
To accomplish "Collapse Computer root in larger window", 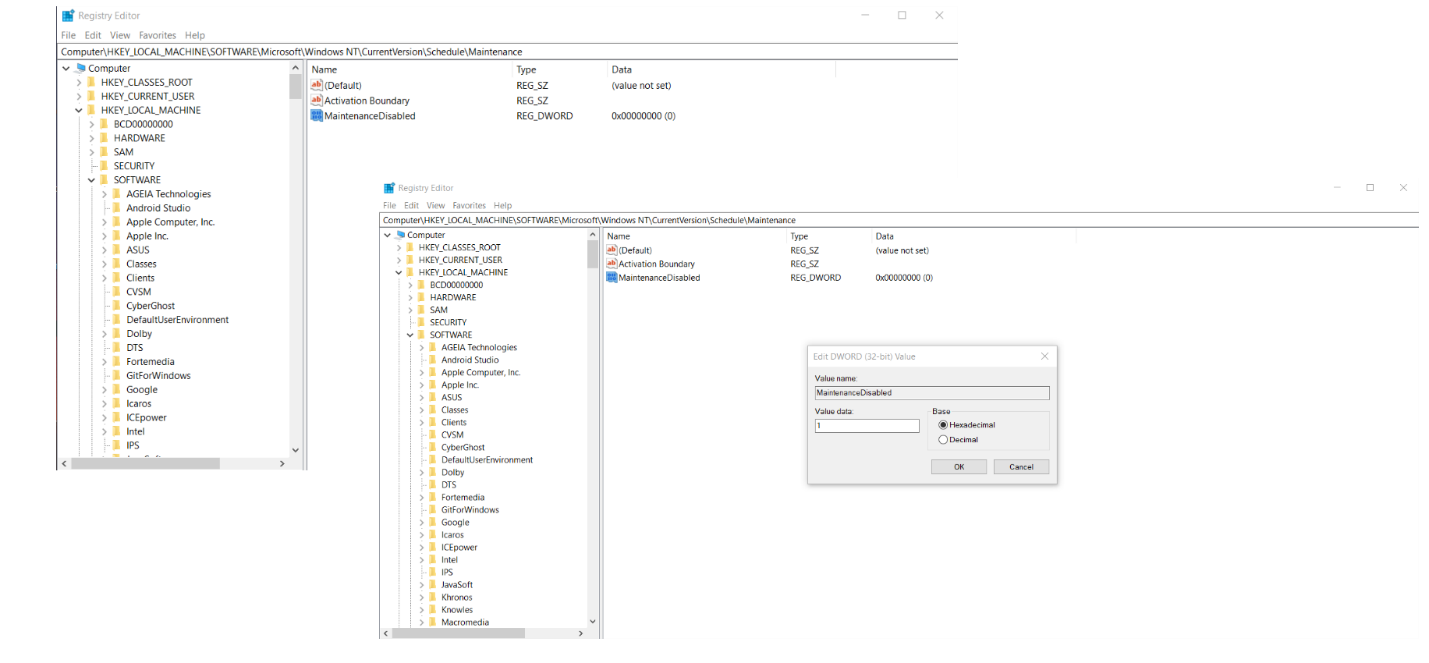I will [387, 235].
